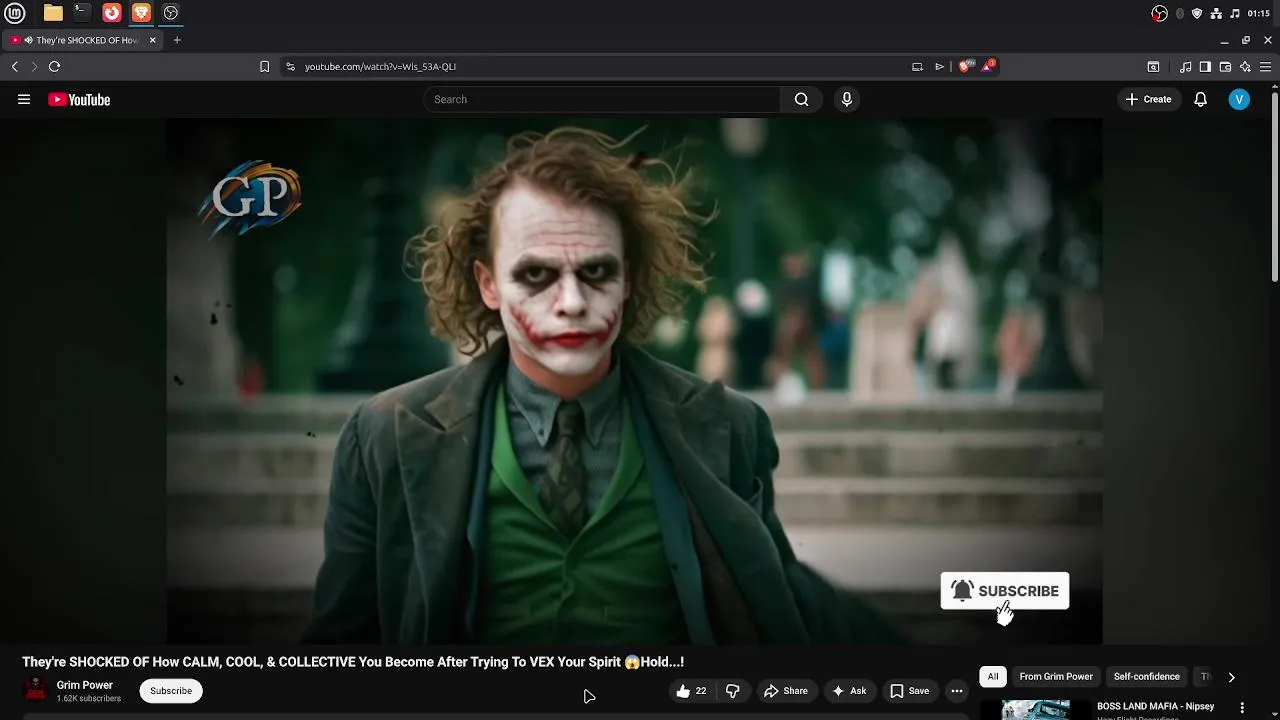Switch to Brave browser in the panel
This screenshot has width=1280, height=720.
tap(141, 13)
